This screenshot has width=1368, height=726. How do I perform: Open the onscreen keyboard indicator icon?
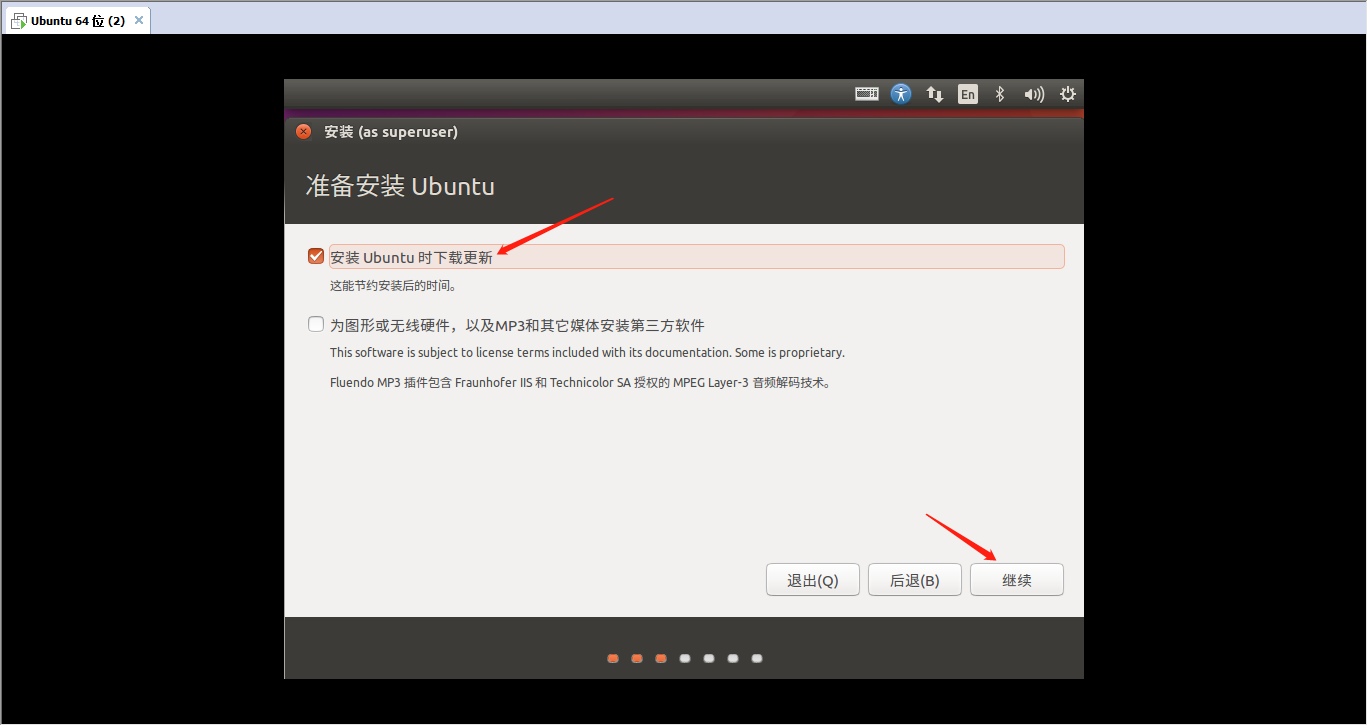(x=867, y=94)
